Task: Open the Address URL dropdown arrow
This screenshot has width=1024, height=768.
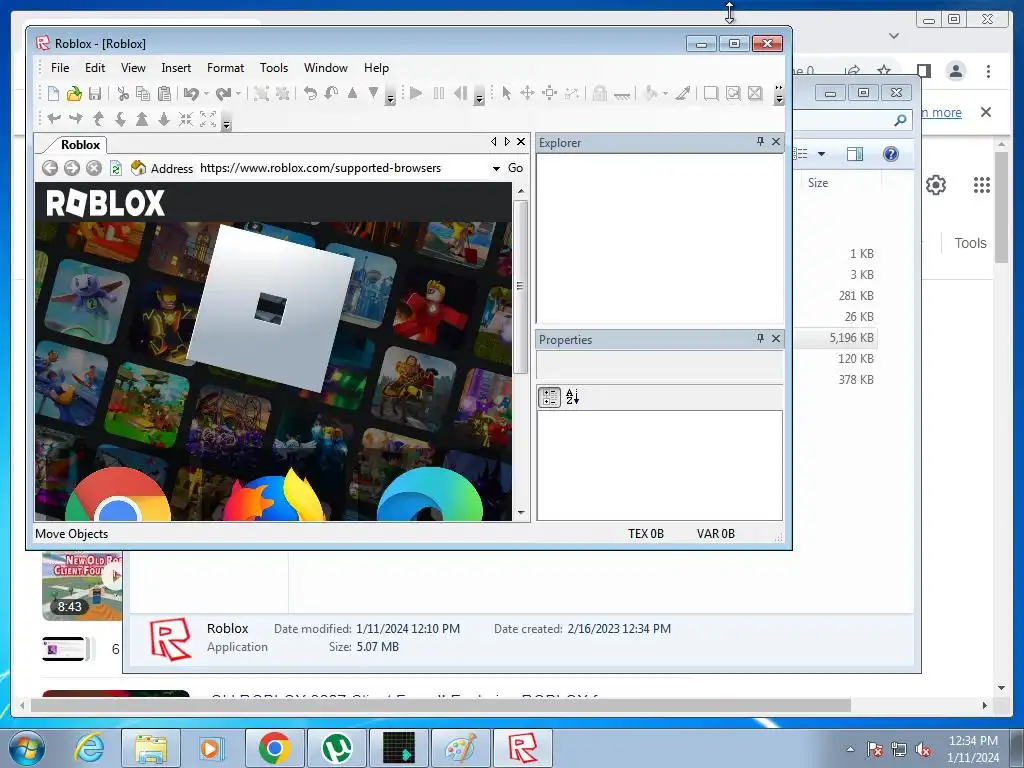Action: coord(496,168)
